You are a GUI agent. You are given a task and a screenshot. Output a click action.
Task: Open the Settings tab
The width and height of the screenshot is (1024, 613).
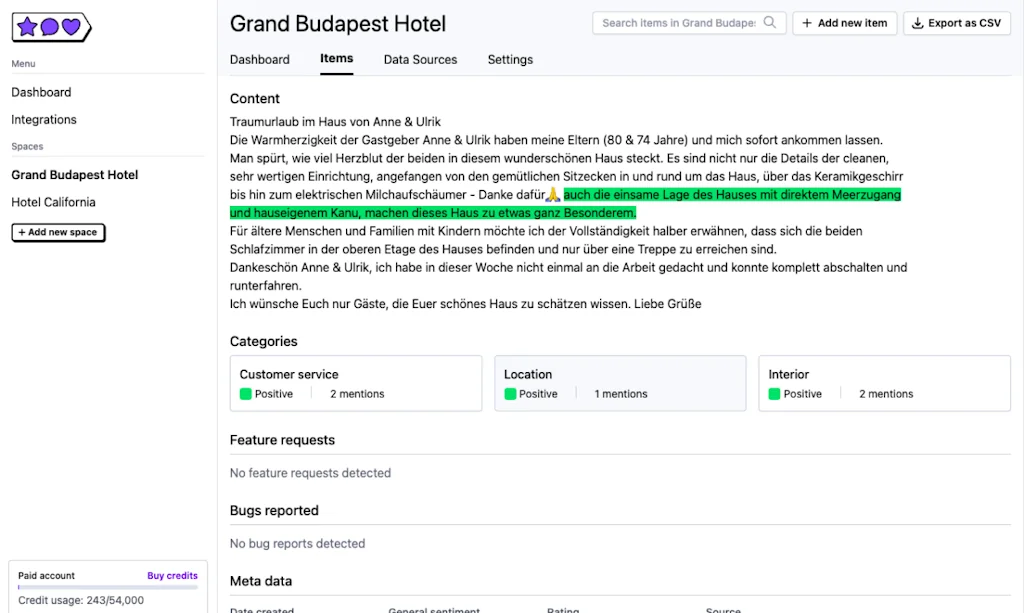[510, 60]
